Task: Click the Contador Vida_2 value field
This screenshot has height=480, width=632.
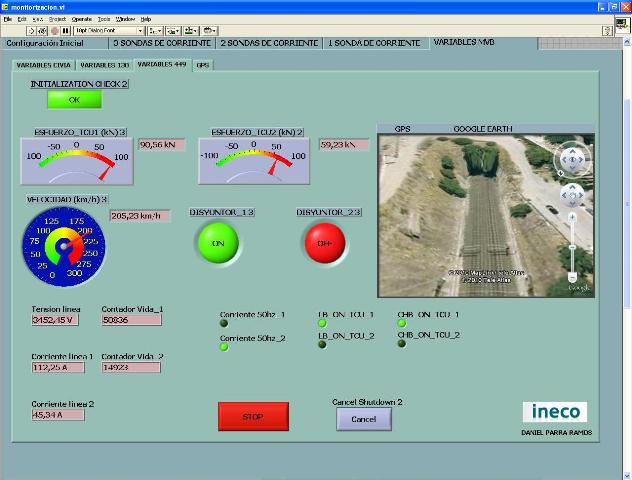Action: 131,368
